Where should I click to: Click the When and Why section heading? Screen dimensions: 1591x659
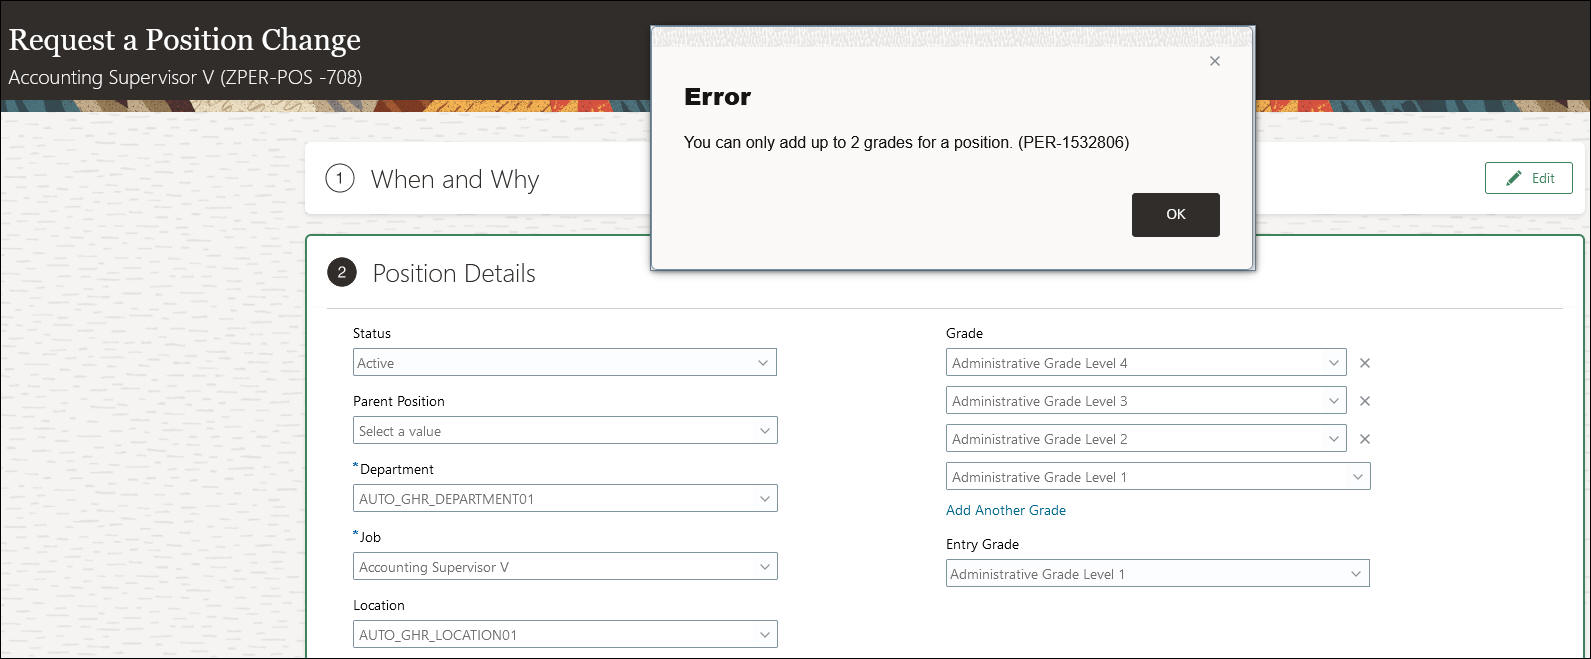455,179
